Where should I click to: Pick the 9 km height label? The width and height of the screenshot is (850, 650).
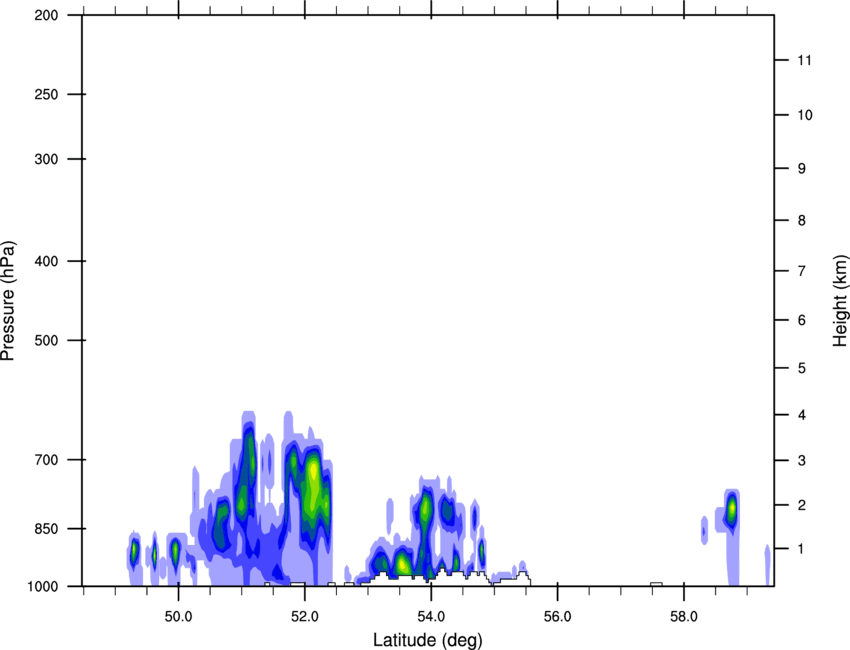(802, 169)
